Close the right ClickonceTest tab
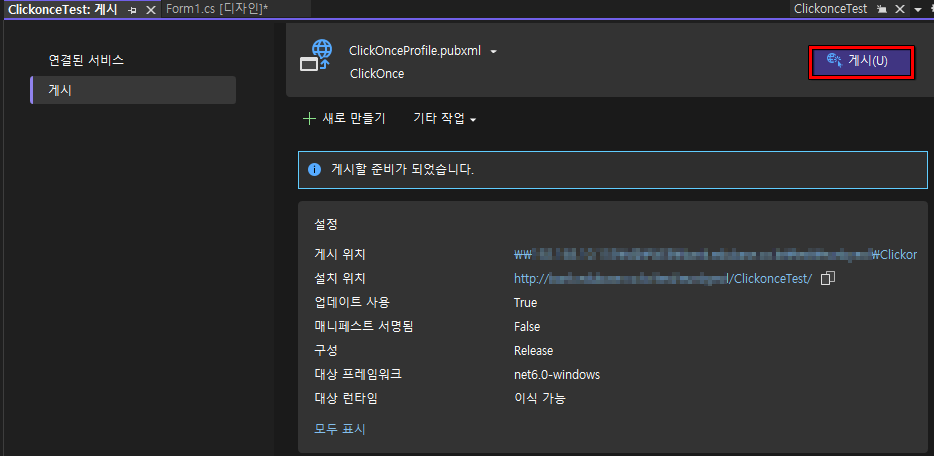The height and width of the screenshot is (456, 934). (900, 10)
